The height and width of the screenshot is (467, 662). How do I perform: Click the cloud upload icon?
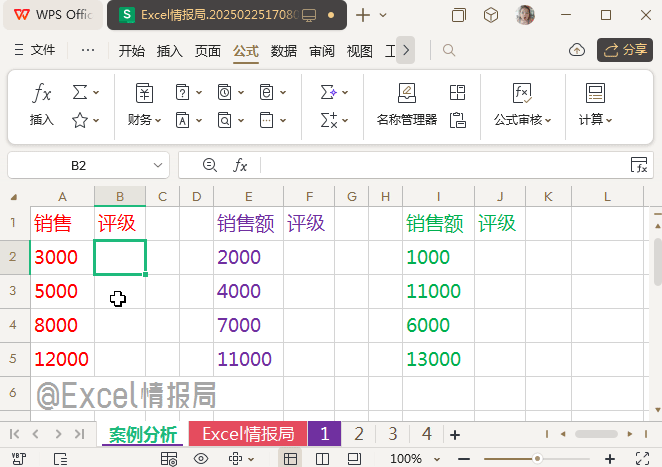576,50
